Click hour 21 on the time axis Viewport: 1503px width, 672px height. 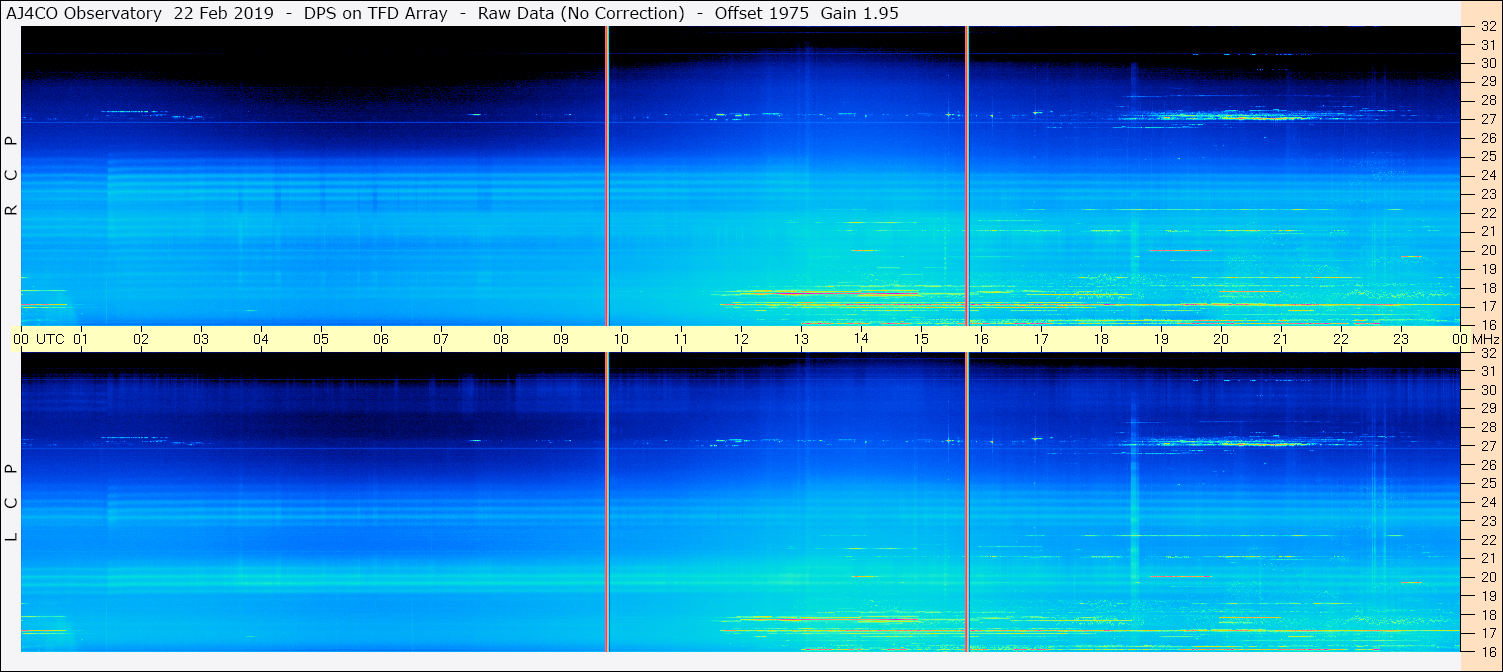tap(1281, 339)
